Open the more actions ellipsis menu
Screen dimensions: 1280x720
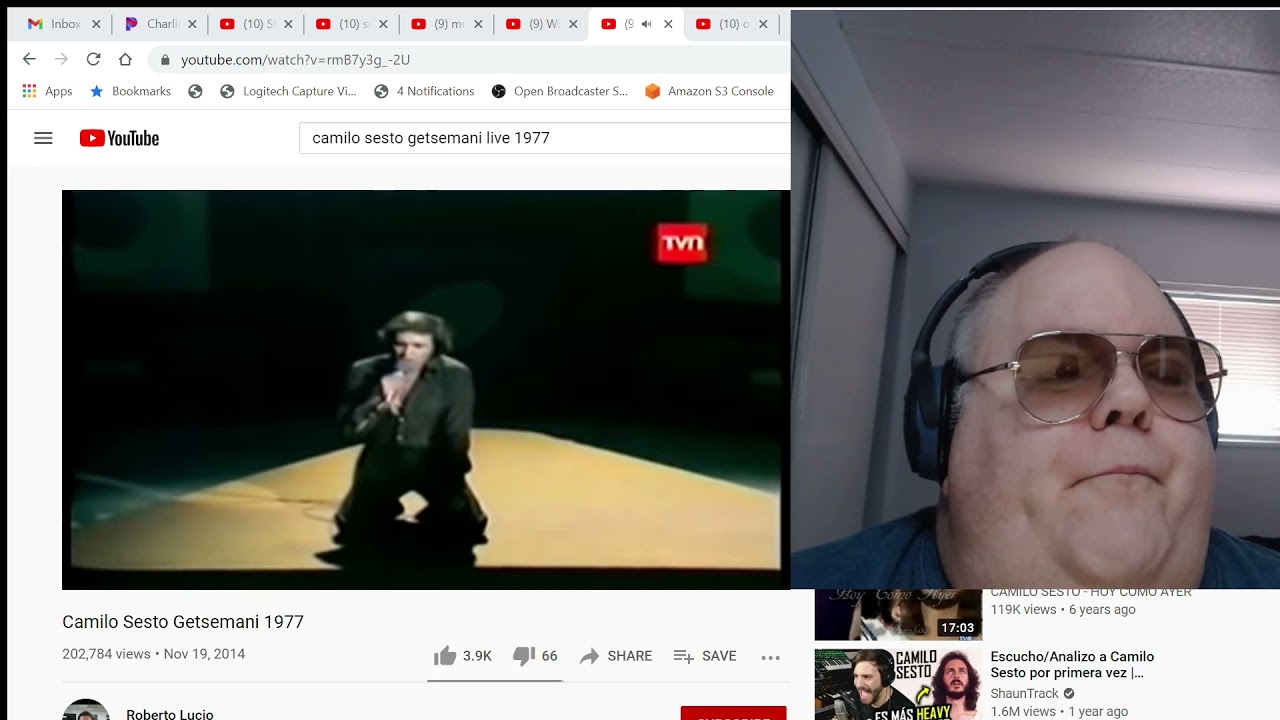[770, 657]
